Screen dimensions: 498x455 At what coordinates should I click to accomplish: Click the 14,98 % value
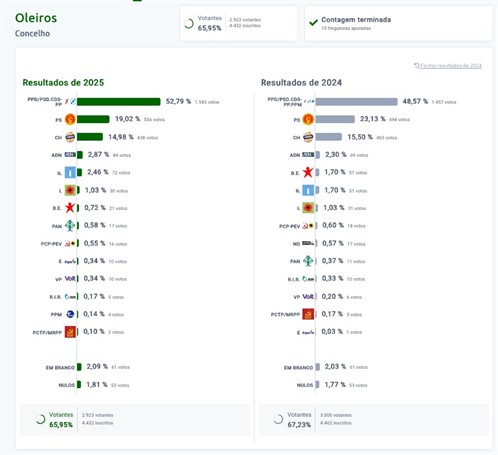121,137
